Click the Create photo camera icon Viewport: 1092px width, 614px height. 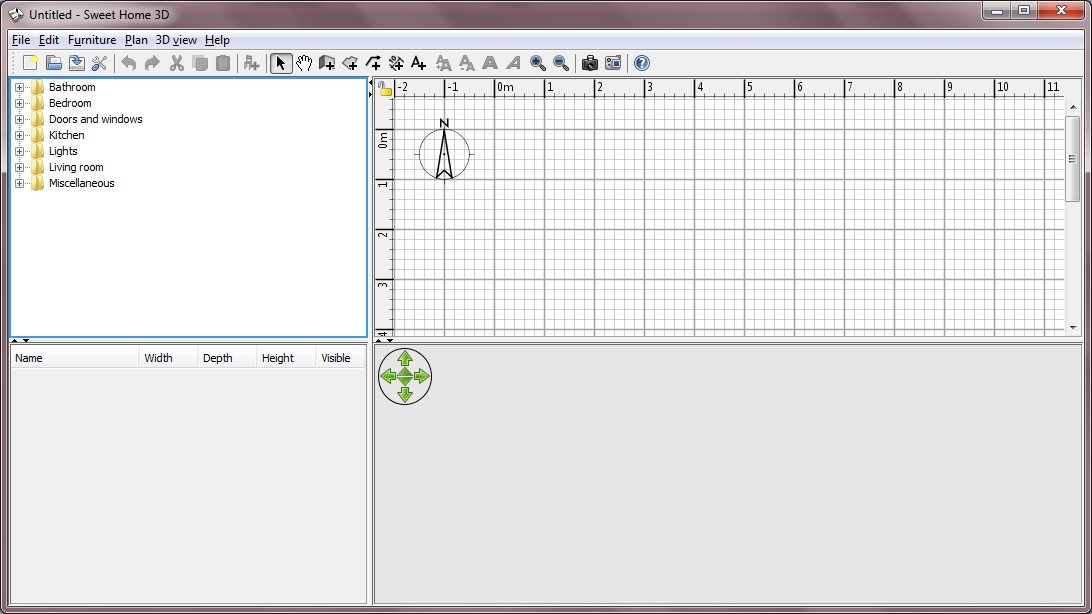pyautogui.click(x=590, y=63)
